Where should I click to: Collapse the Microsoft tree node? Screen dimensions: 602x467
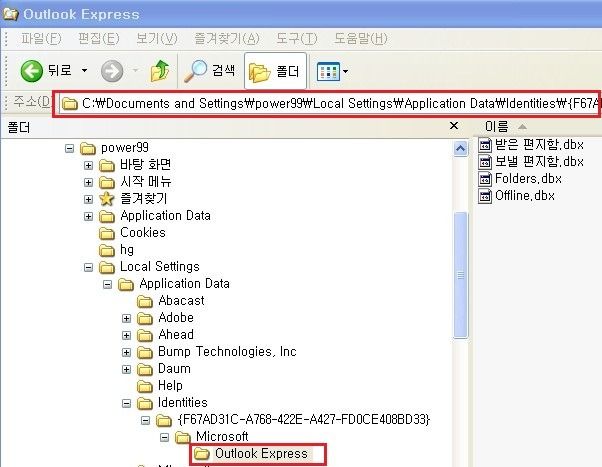[x=164, y=437]
